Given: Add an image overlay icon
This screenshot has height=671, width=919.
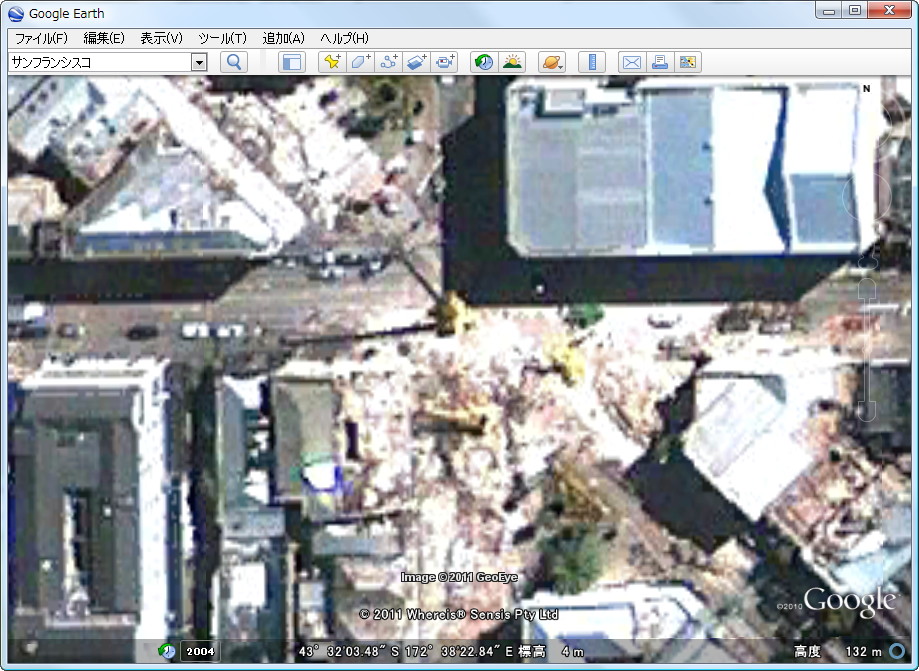Looking at the screenshot, I should coord(416,62).
